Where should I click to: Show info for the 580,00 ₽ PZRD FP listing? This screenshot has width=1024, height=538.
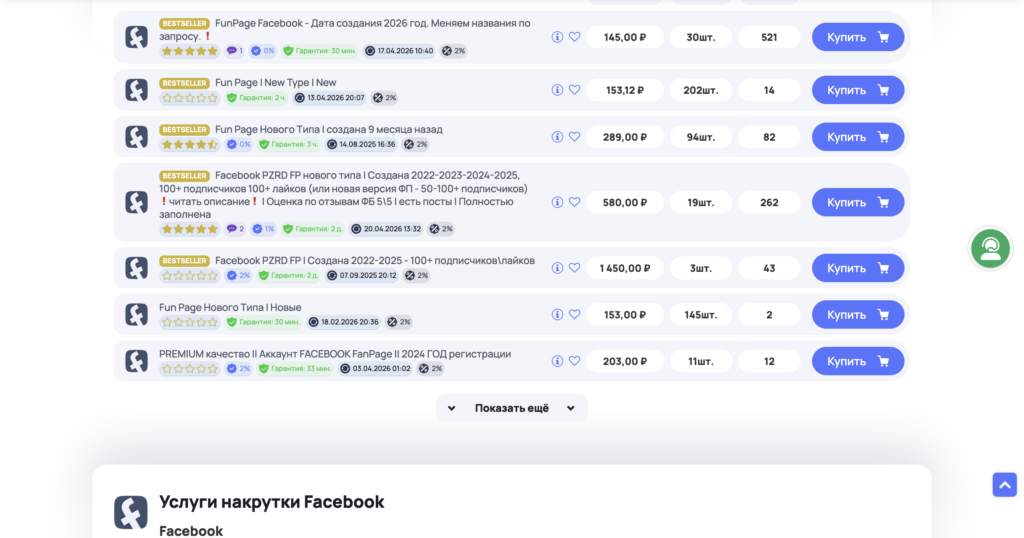click(x=557, y=202)
